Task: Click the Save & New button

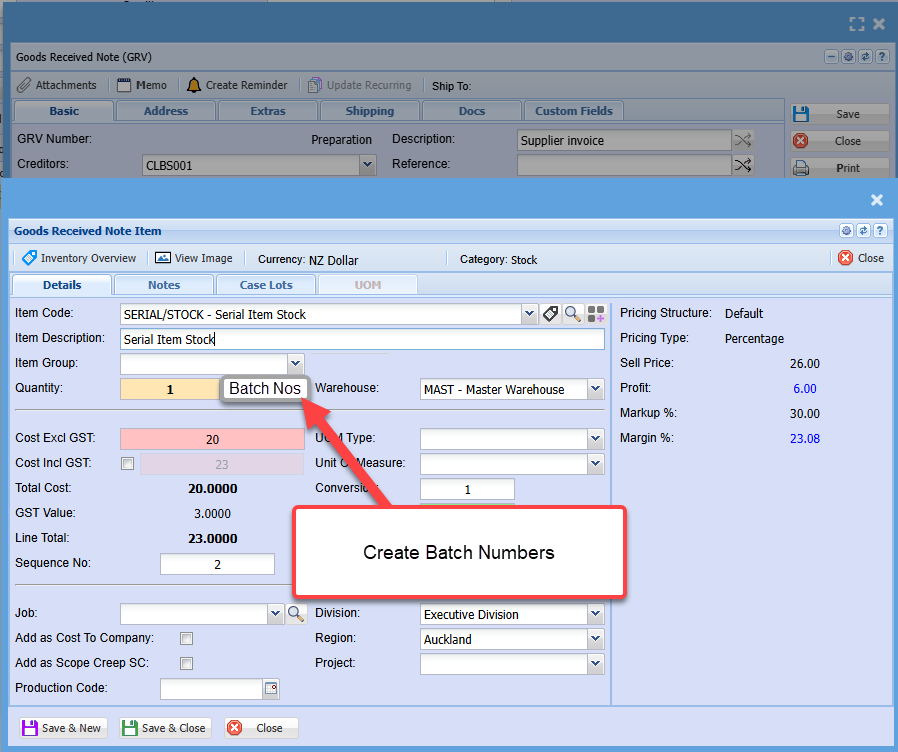Action: [x=62, y=728]
